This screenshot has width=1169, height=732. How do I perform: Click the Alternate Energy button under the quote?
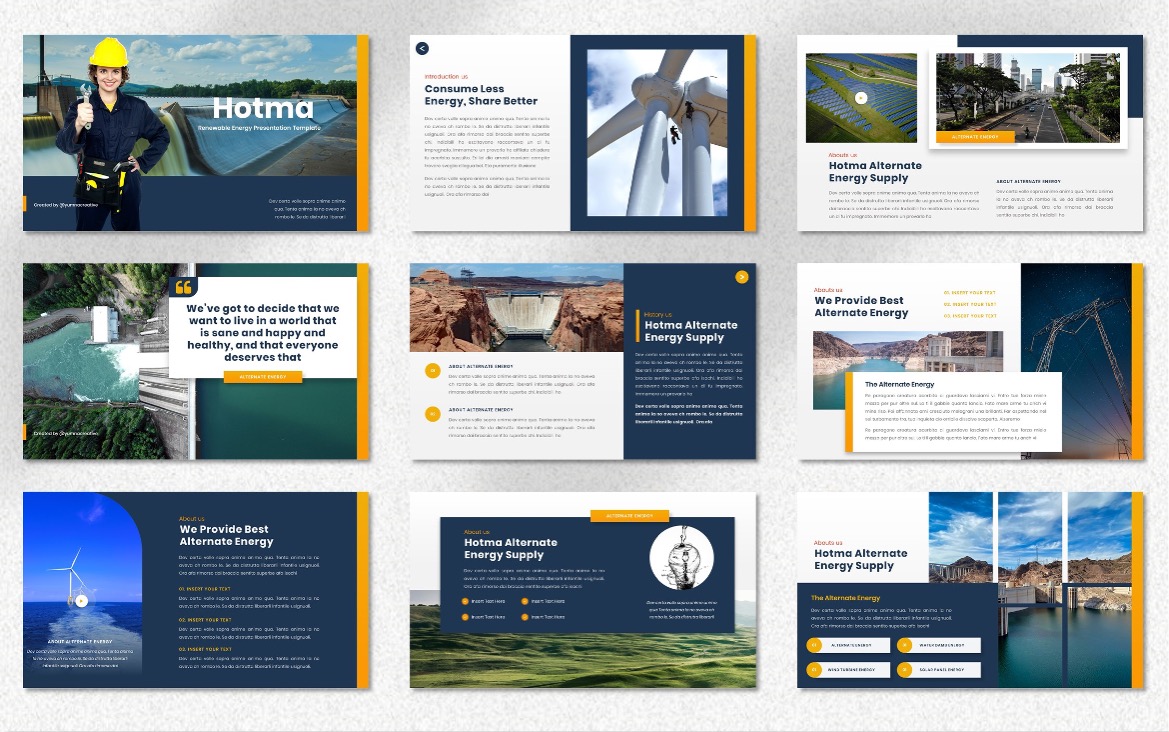pos(263,377)
